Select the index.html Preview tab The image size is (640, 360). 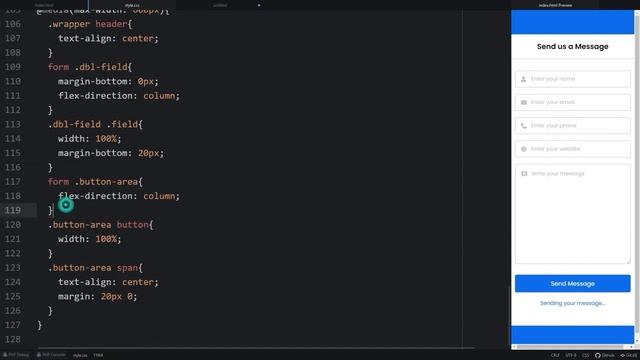(555, 5)
